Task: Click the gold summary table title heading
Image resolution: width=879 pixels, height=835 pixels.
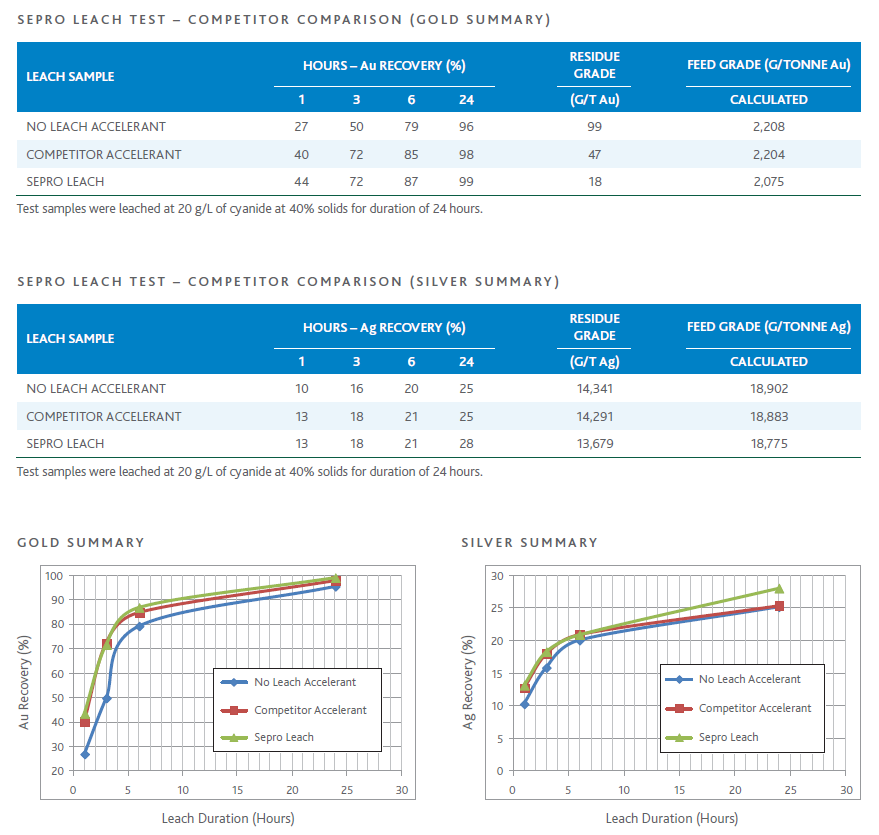Action: (284, 20)
